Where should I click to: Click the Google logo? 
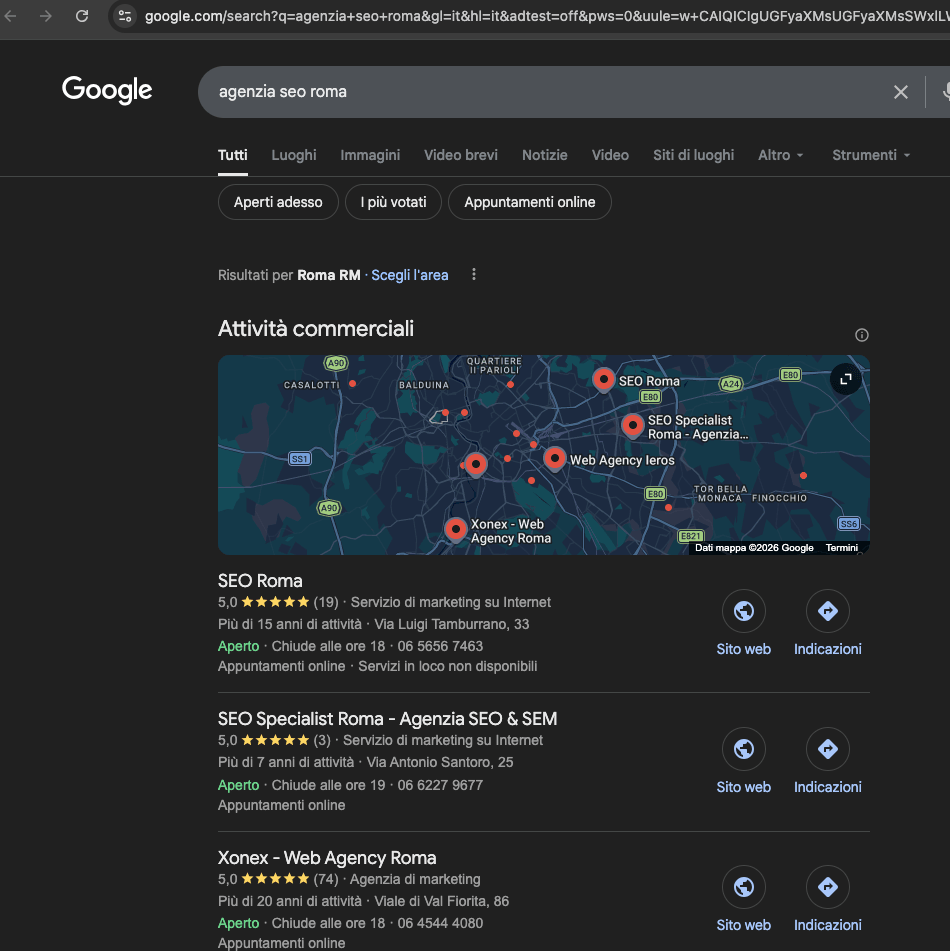click(107, 90)
